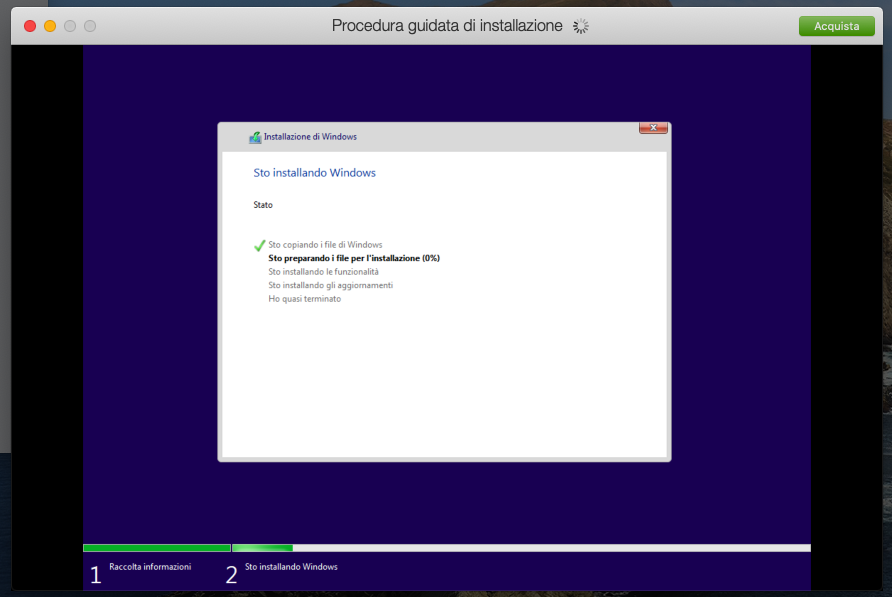The width and height of the screenshot is (892, 597).
Task: Click the green Acquista button
Action: tap(836, 26)
